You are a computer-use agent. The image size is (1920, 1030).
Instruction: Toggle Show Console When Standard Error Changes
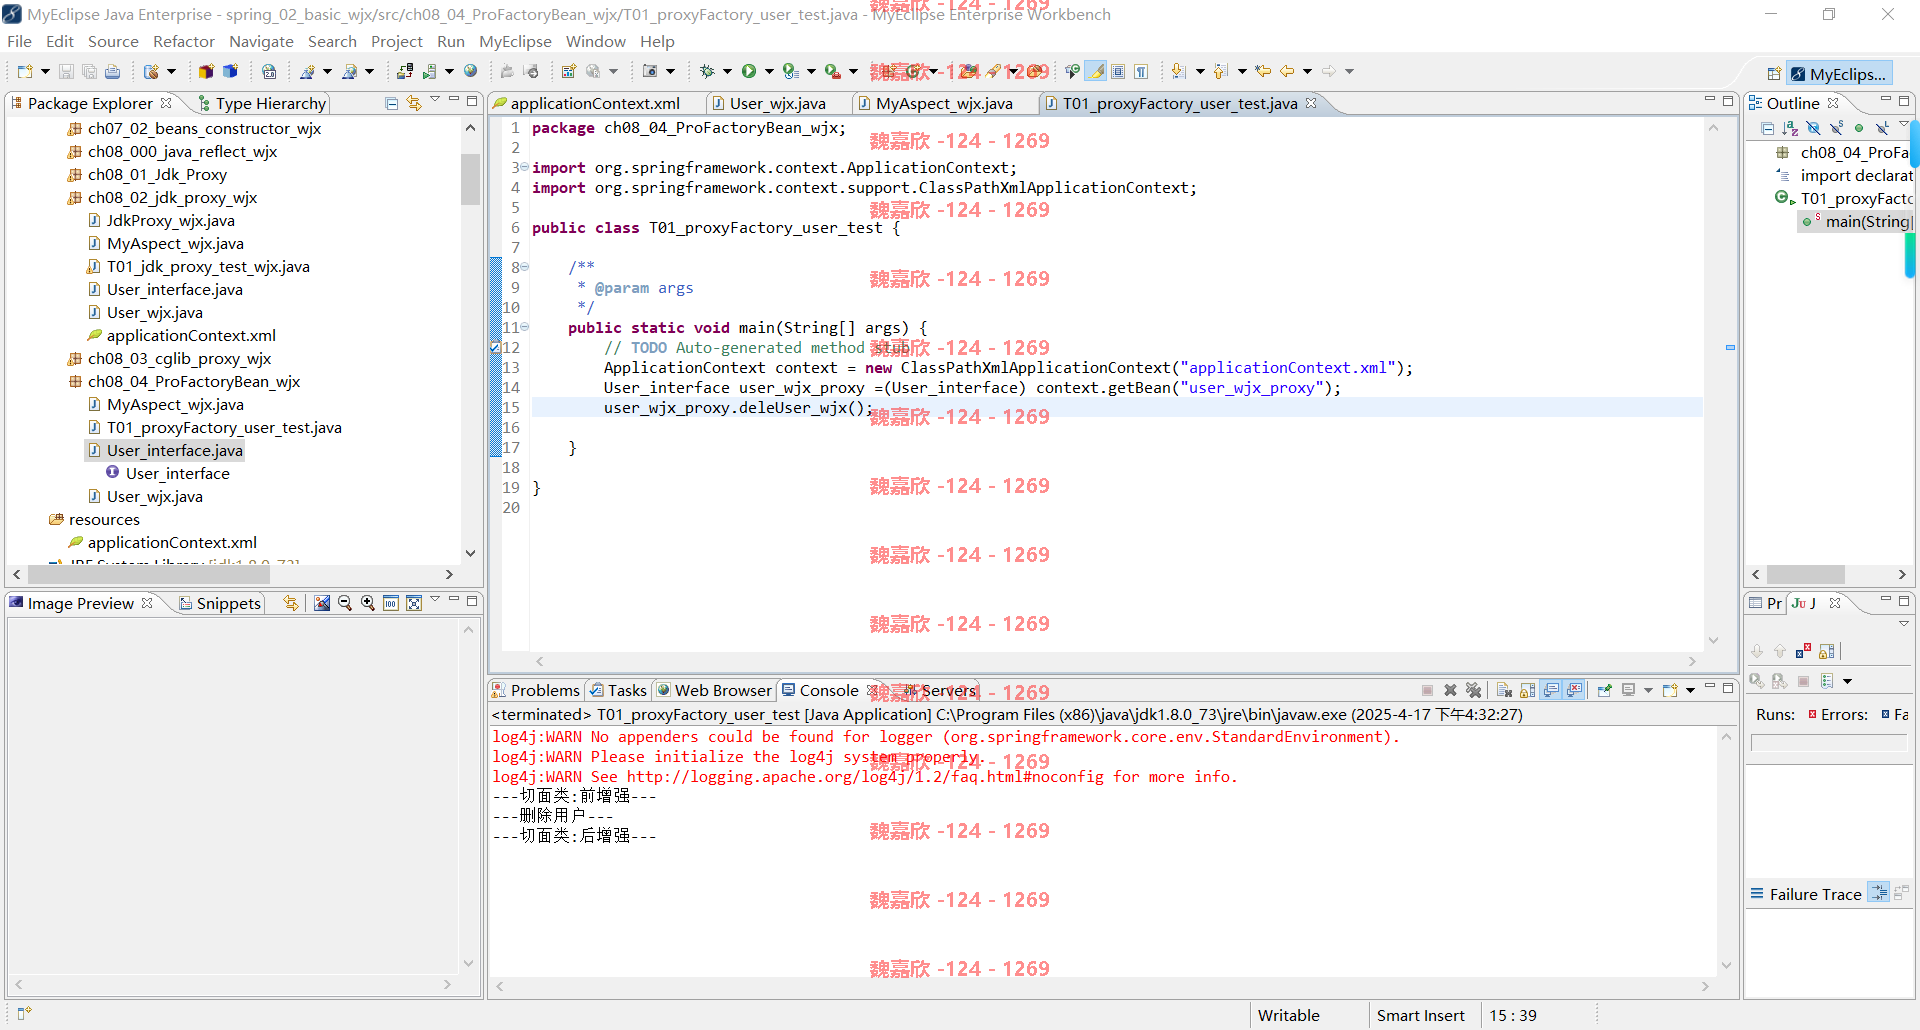coord(1575,690)
